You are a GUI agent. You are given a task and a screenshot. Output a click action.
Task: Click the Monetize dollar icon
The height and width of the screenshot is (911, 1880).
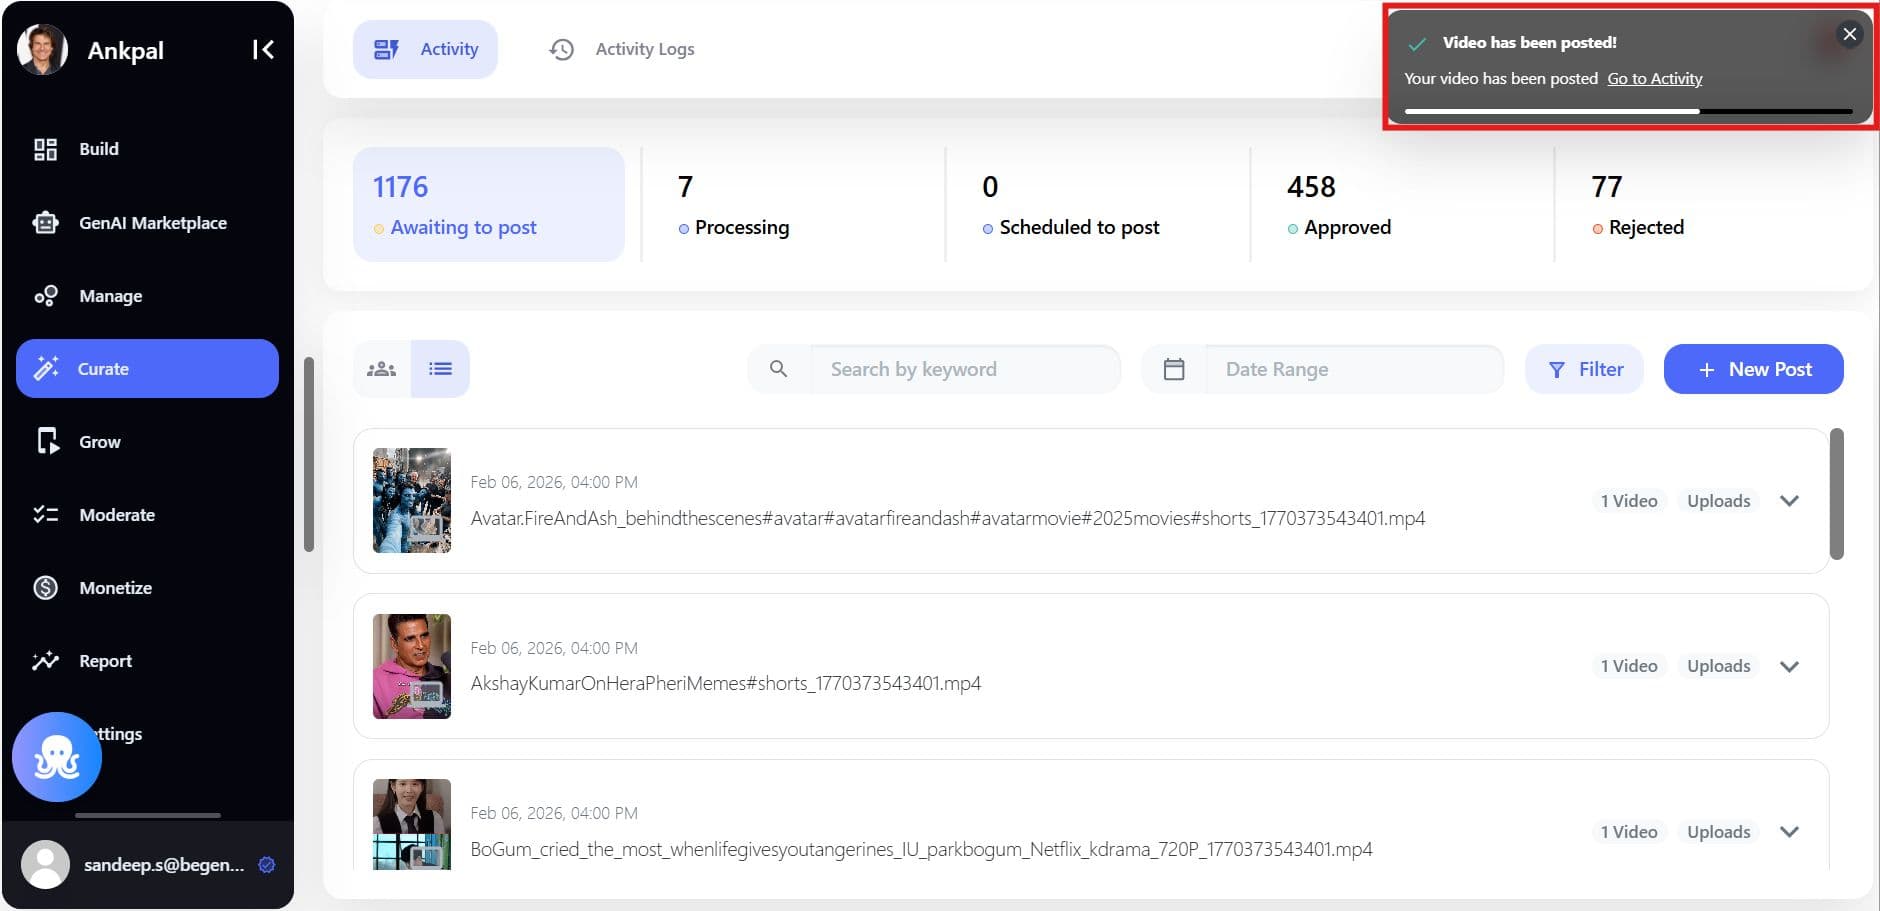pyautogui.click(x=46, y=588)
